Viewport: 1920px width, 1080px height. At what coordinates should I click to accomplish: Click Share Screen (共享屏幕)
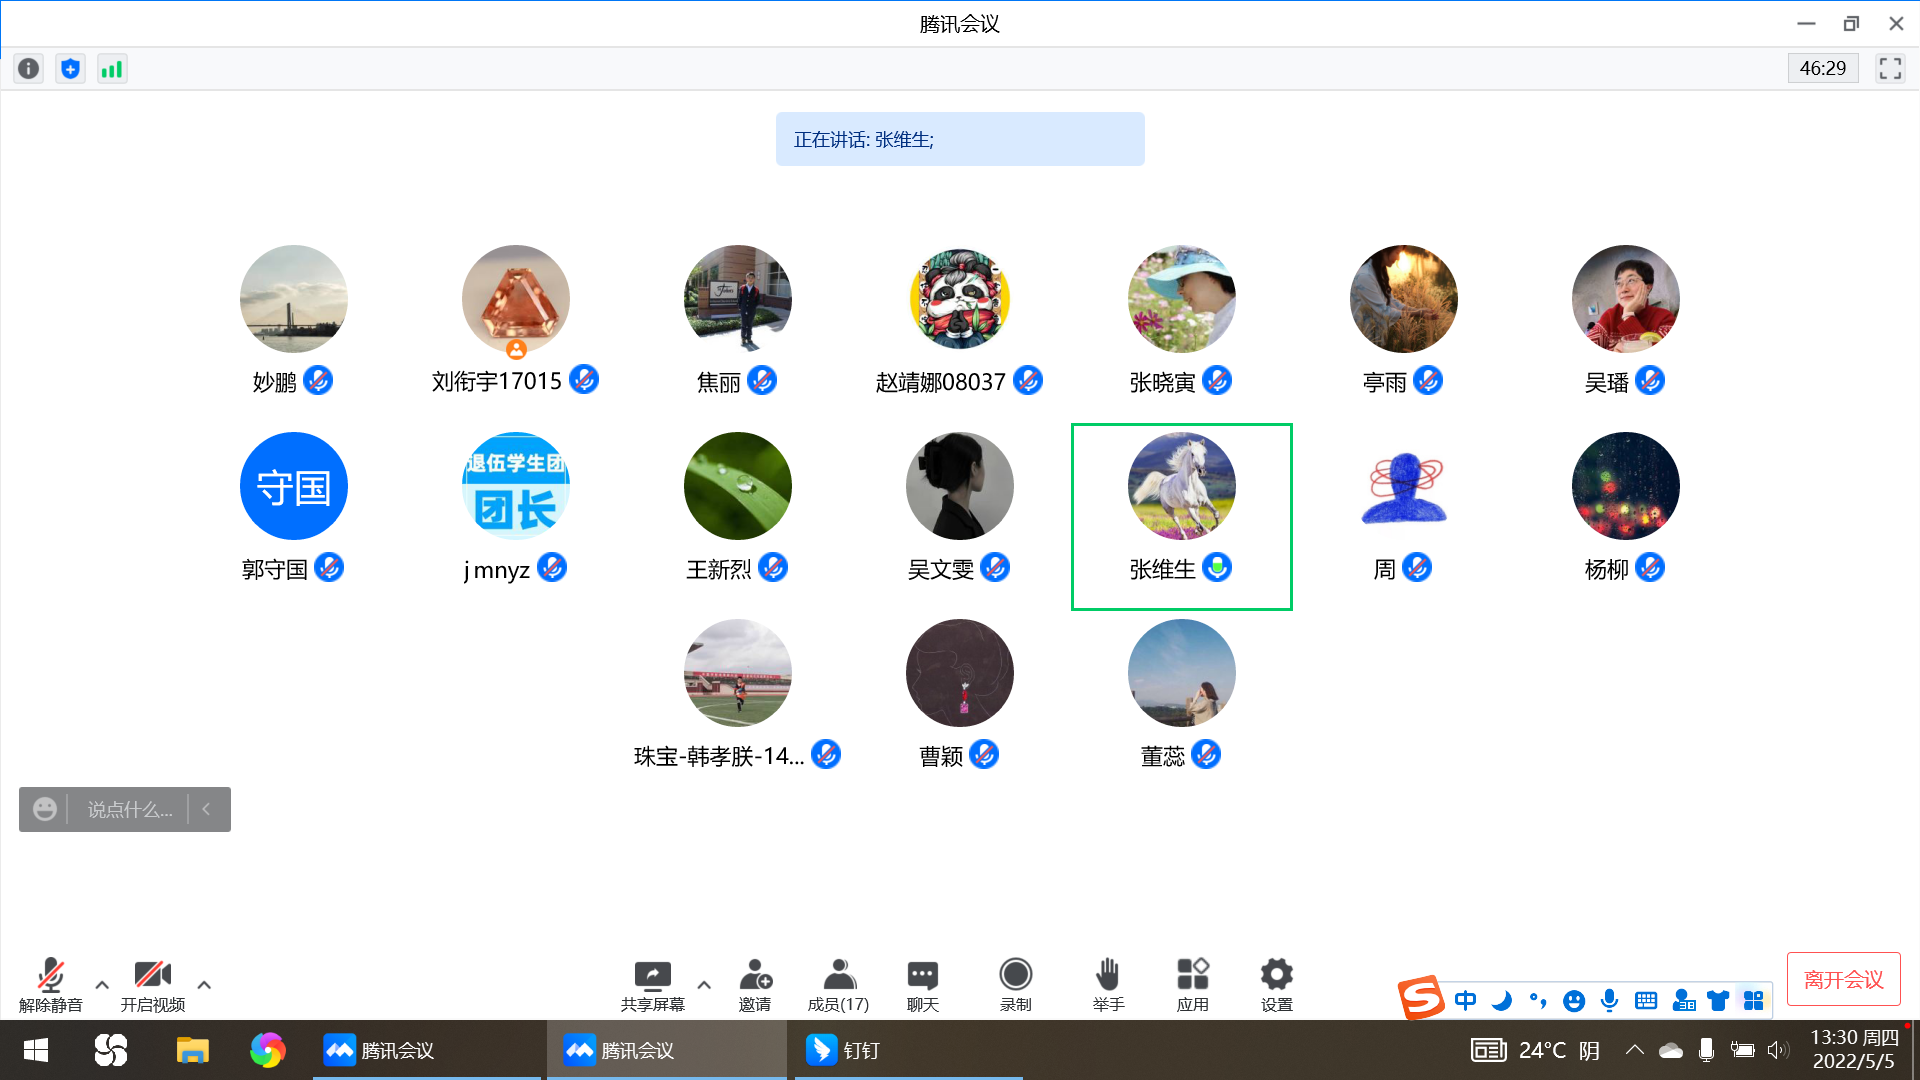(x=652, y=984)
